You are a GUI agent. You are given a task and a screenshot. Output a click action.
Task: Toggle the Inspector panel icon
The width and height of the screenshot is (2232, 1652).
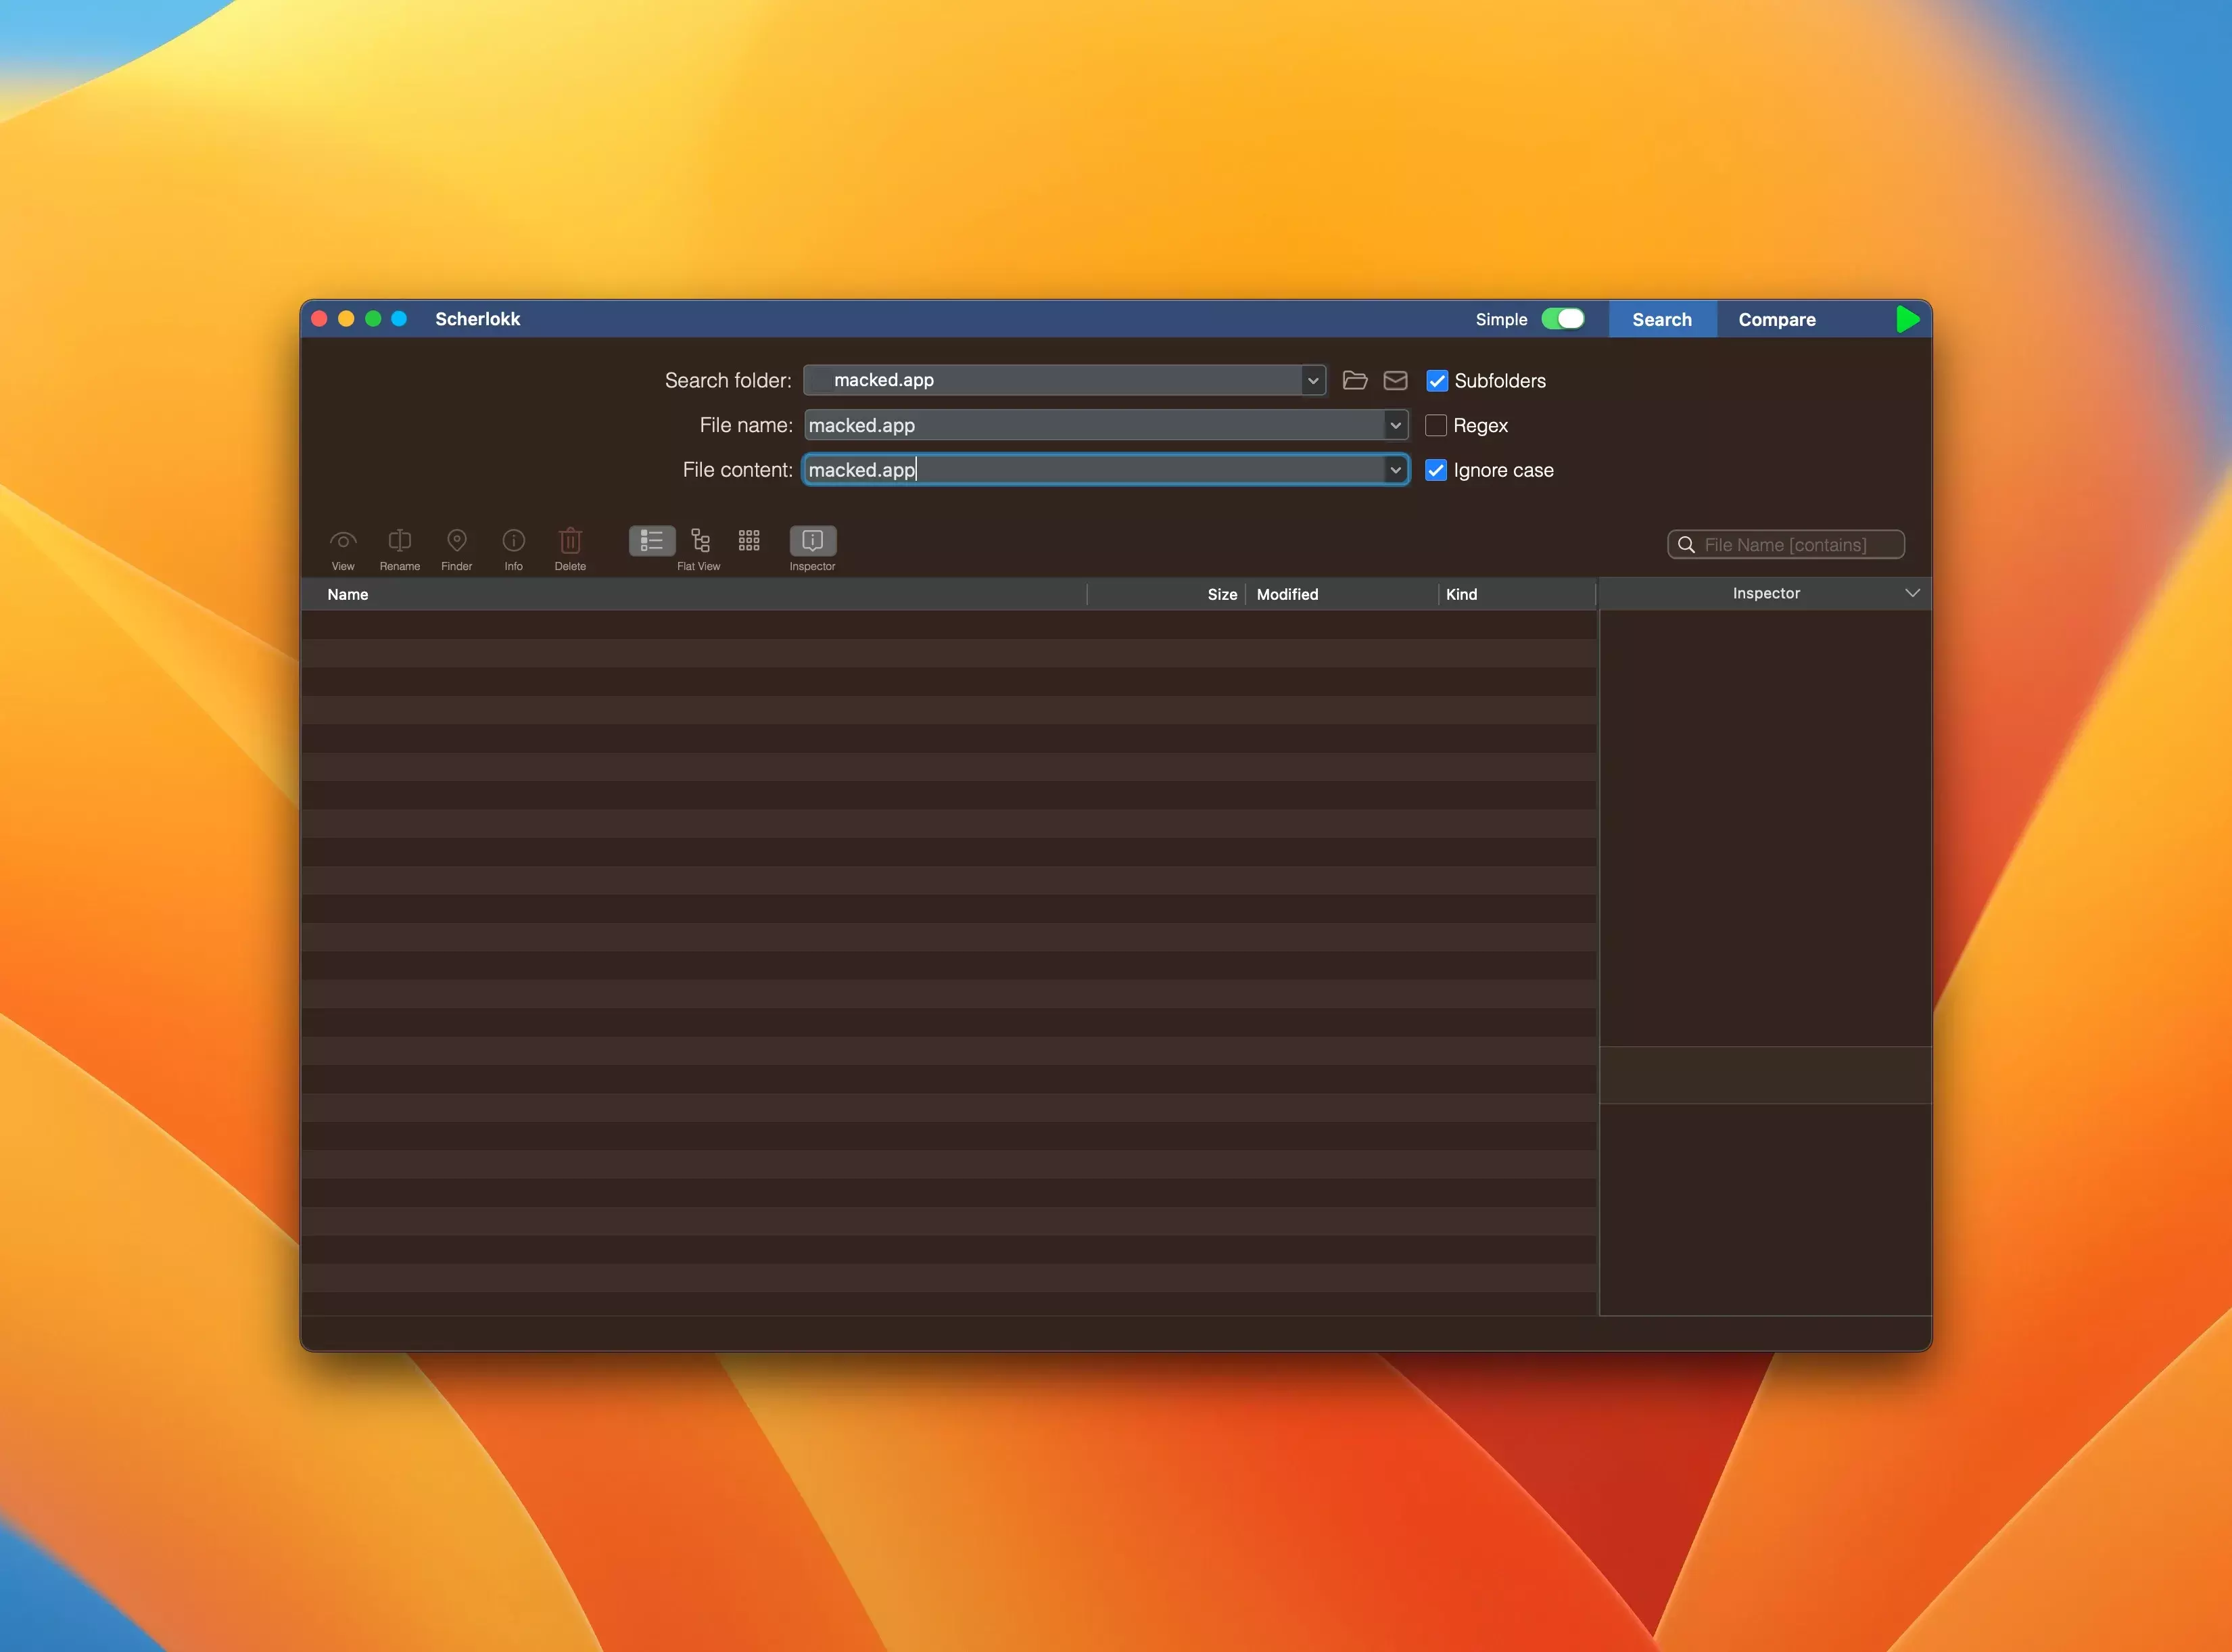[812, 541]
